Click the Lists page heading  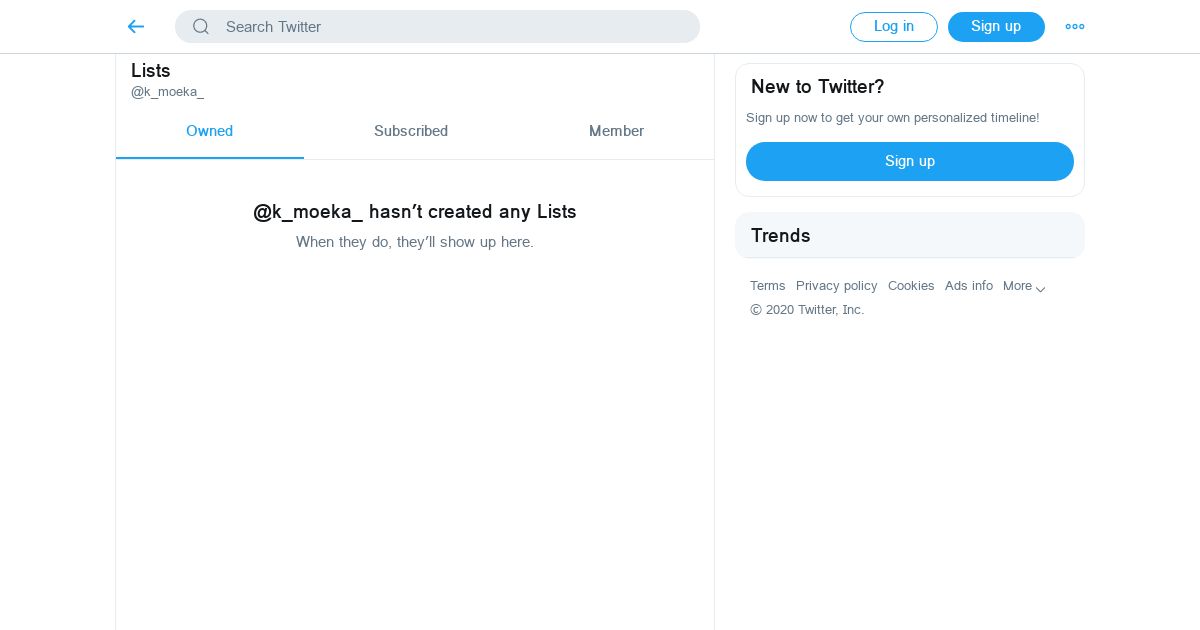click(151, 71)
